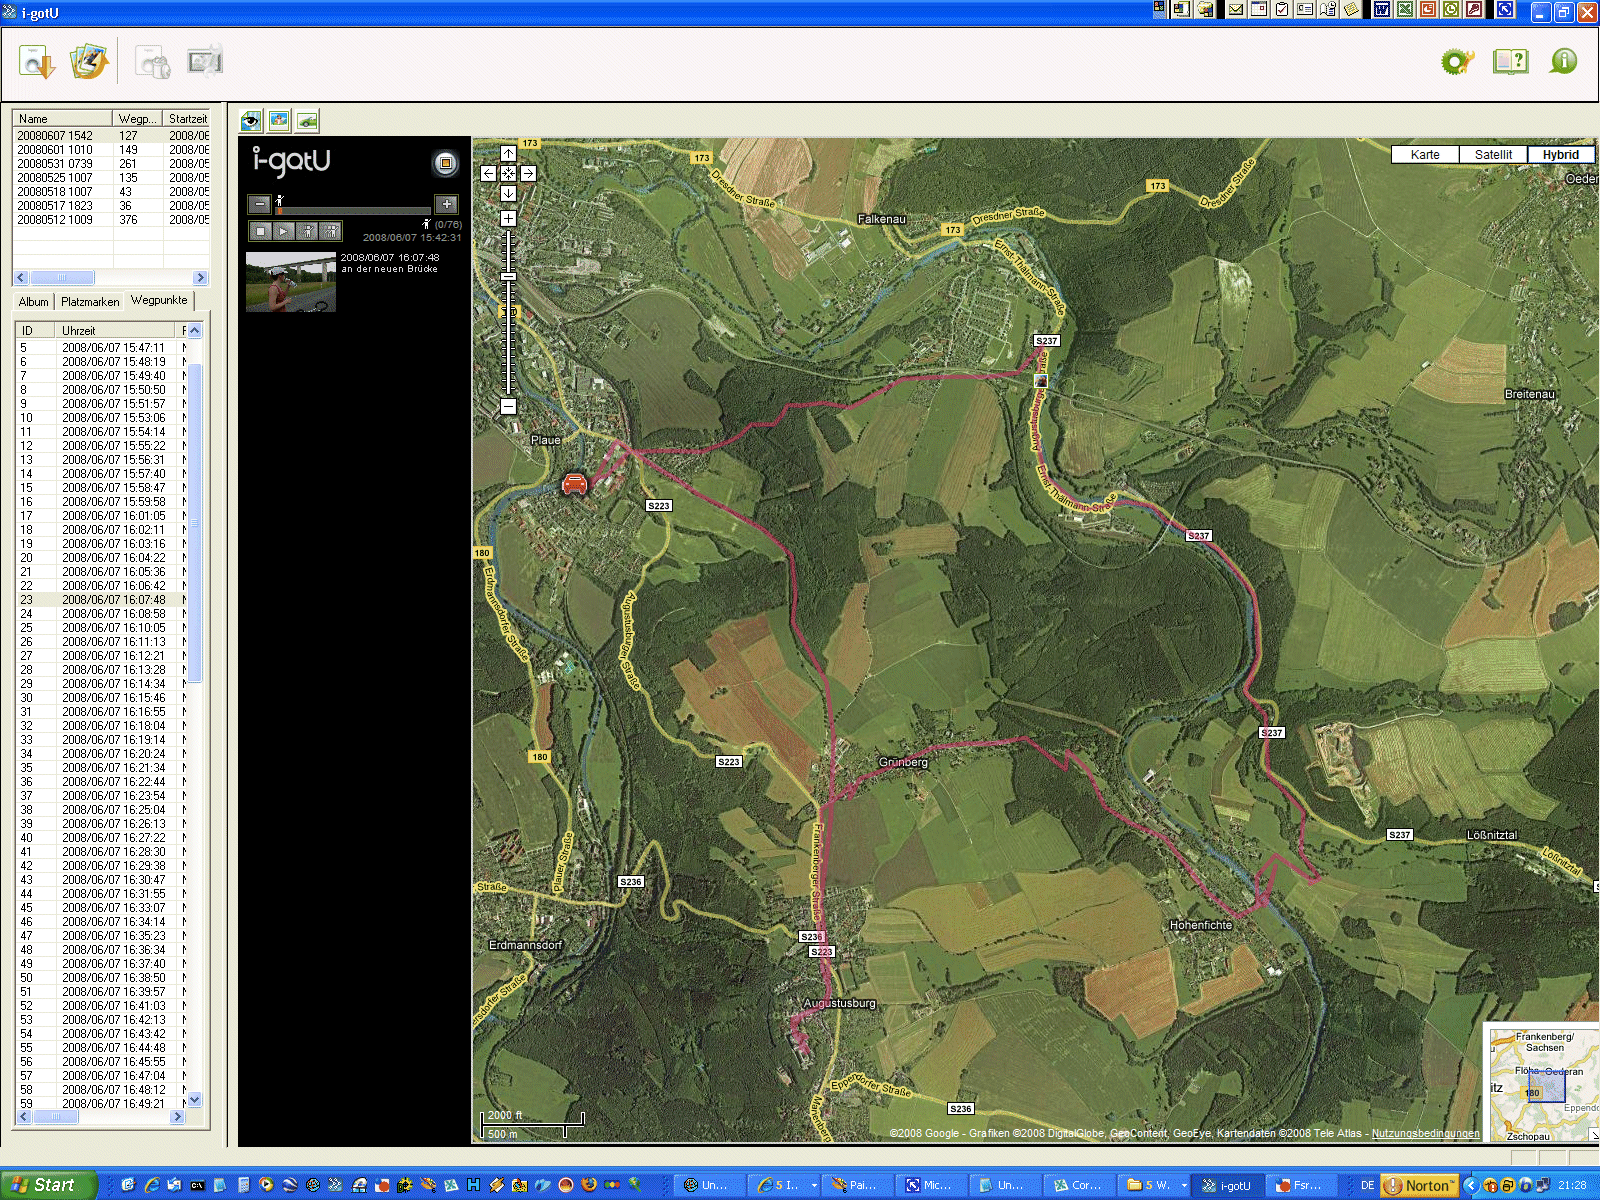Click the waypoint list up scroll arrow
This screenshot has height=1200, width=1600.
tap(195, 330)
